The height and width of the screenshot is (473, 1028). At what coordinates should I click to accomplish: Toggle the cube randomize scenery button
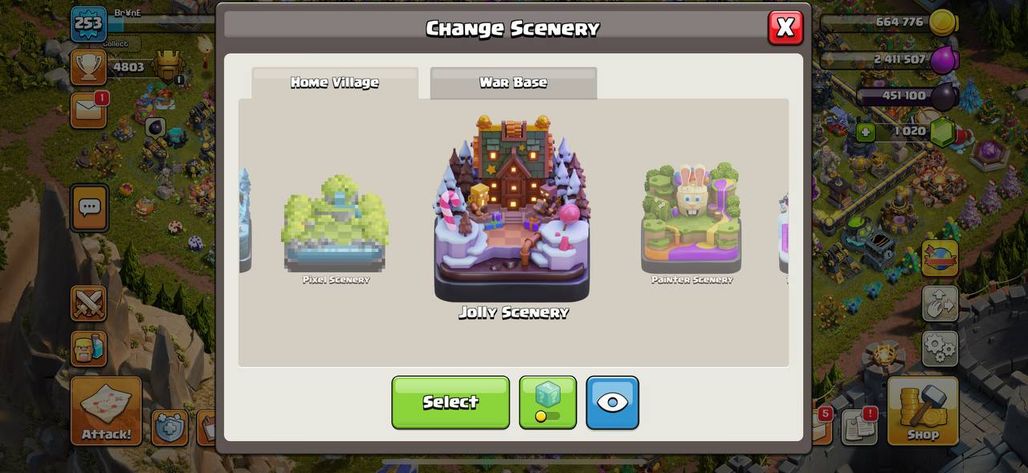(547, 403)
